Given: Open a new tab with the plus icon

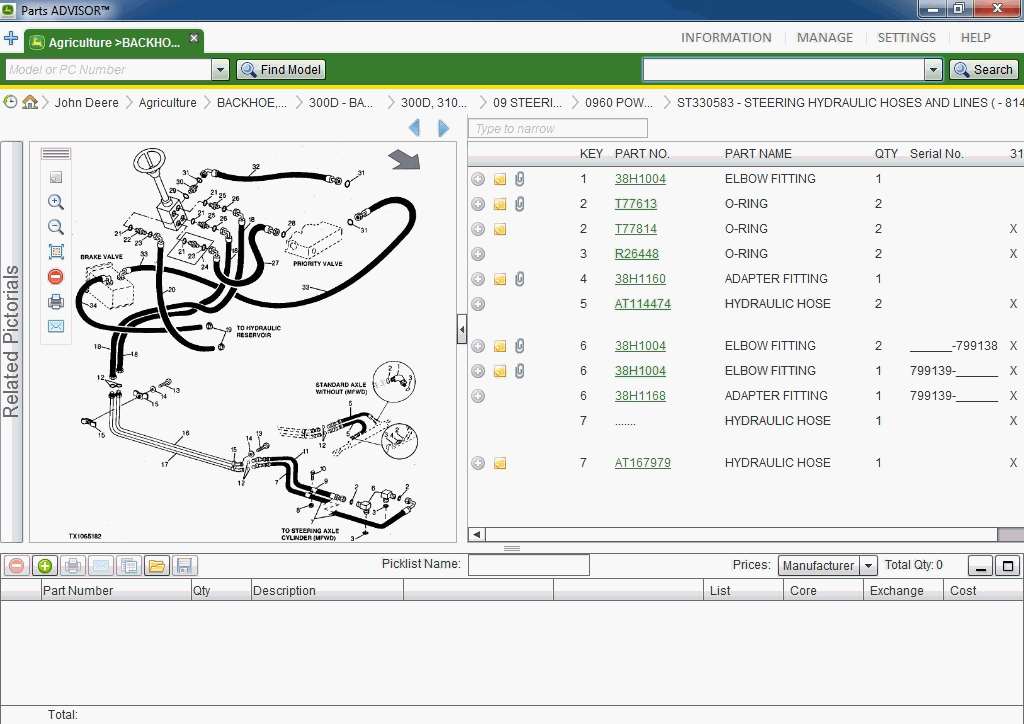Looking at the screenshot, I should tap(10, 38).
